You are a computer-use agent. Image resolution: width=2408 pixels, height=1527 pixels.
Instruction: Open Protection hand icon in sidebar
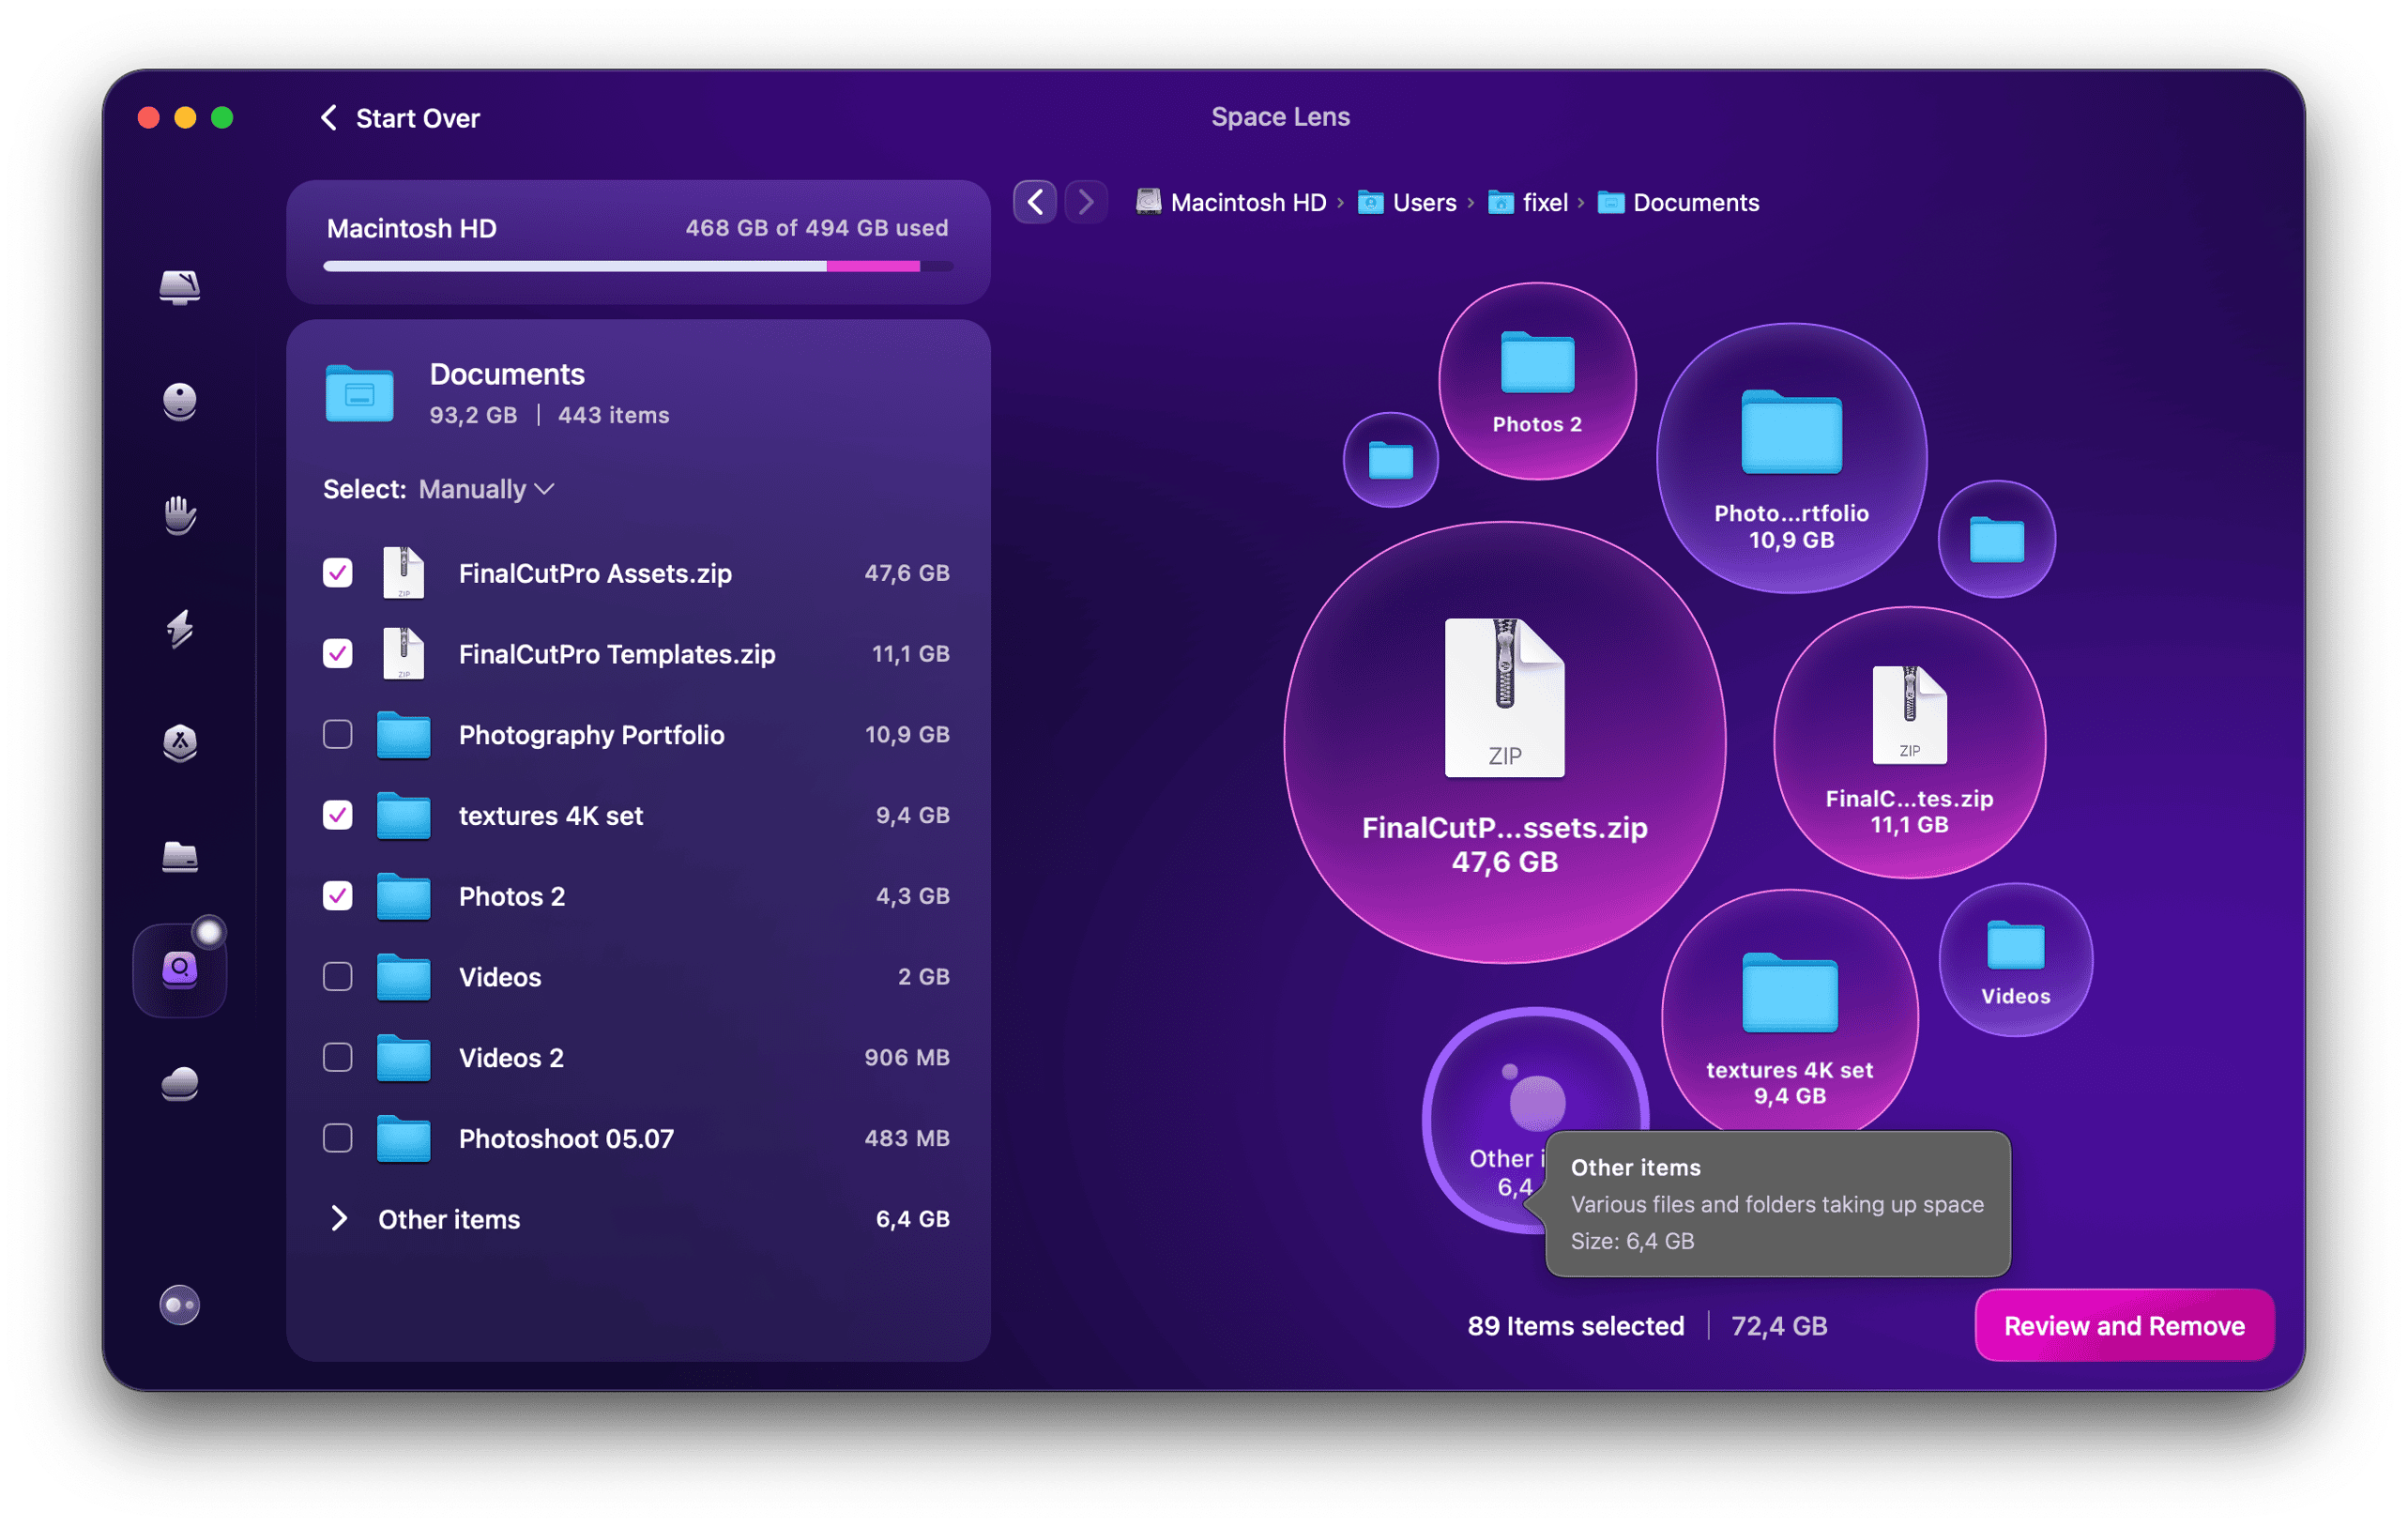(x=180, y=515)
